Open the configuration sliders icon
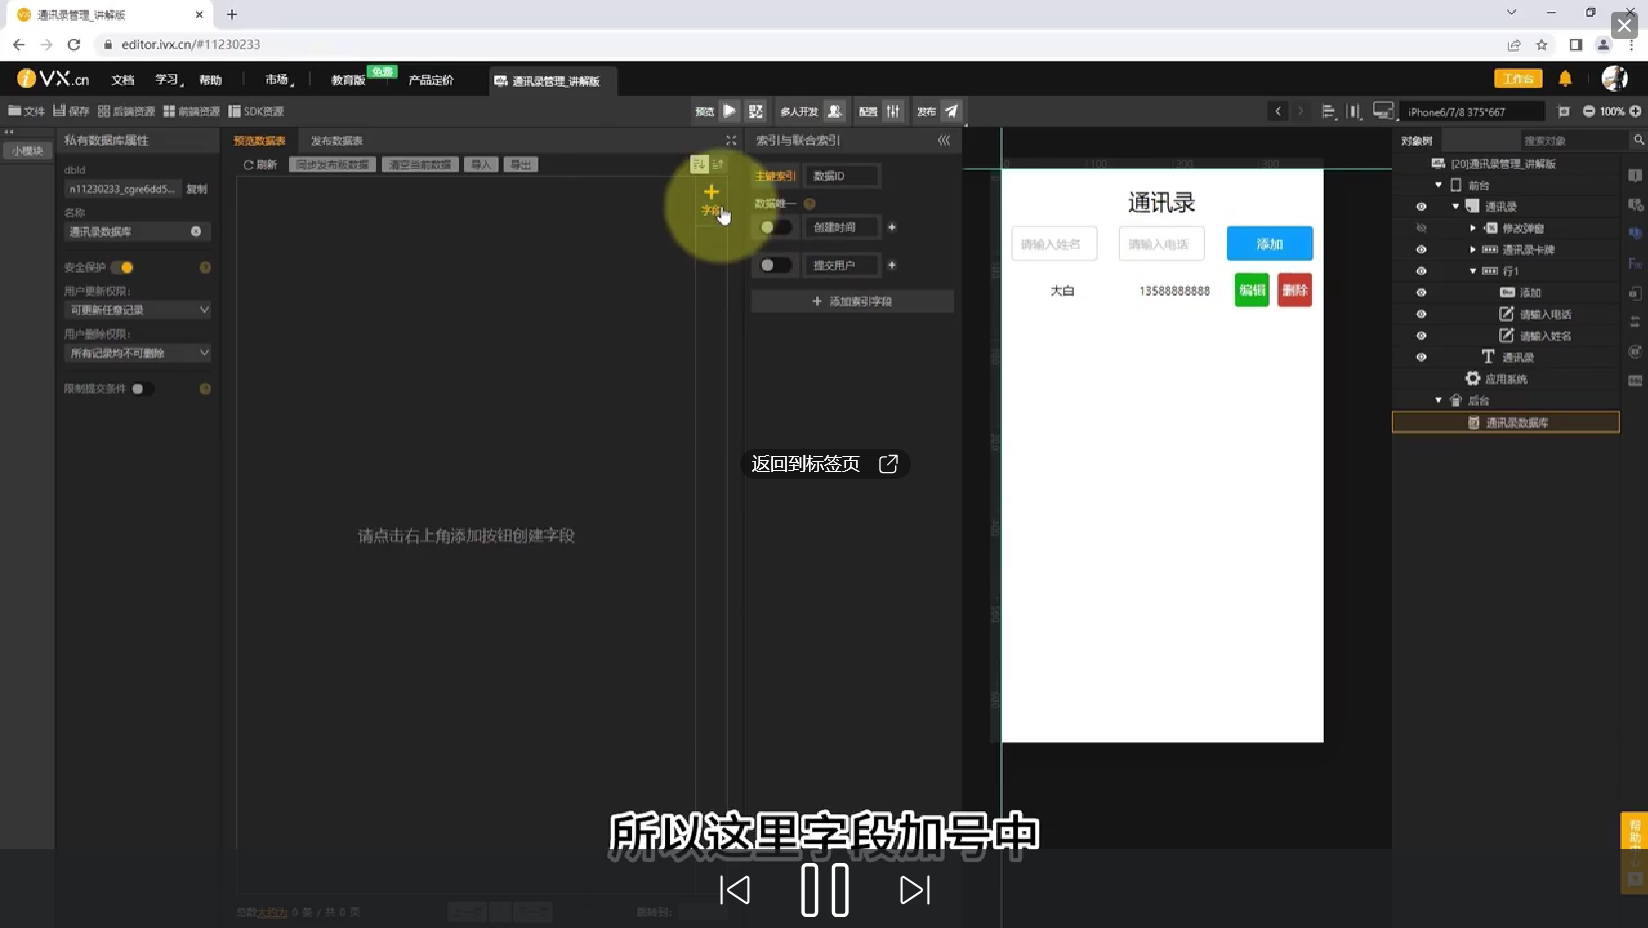 click(893, 111)
